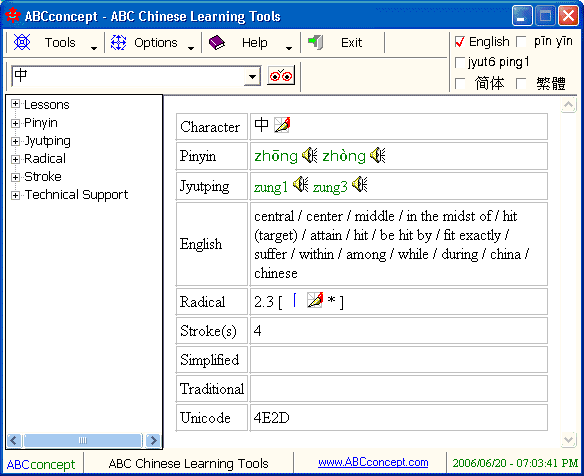584x476 pixels.
Task: Open the Help menu
Action: click(255, 42)
